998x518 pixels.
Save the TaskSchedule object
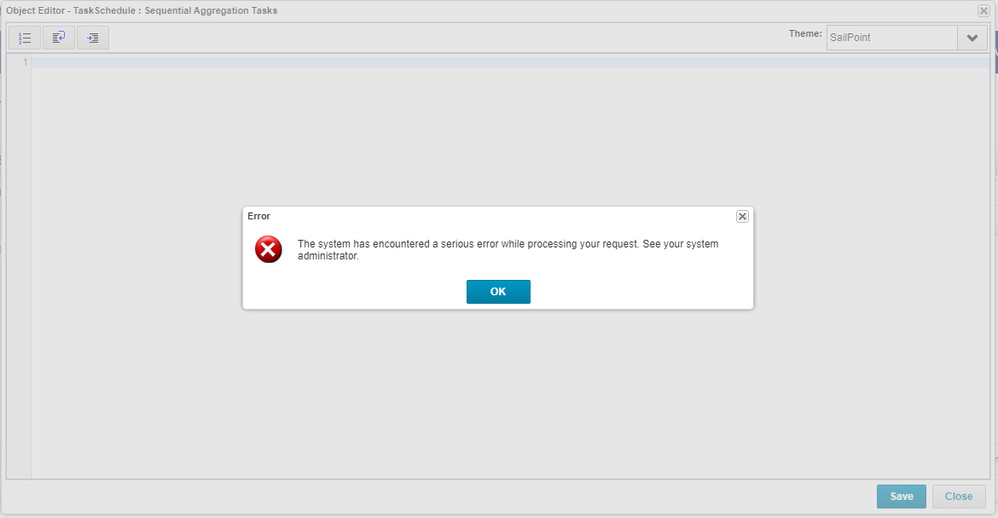(901, 496)
